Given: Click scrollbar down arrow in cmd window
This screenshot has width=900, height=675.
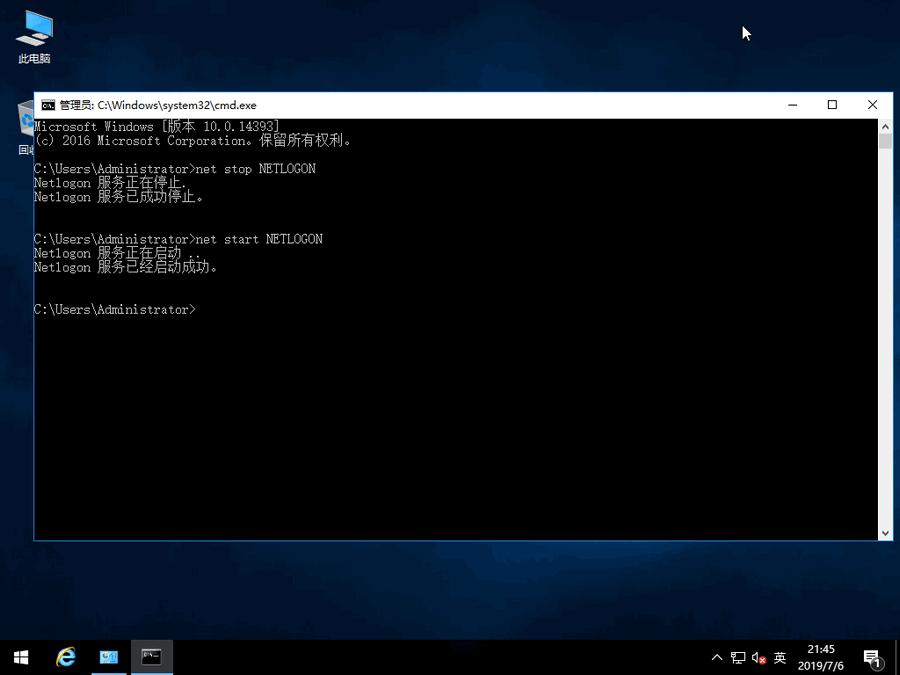Looking at the screenshot, I should pos(884,531).
